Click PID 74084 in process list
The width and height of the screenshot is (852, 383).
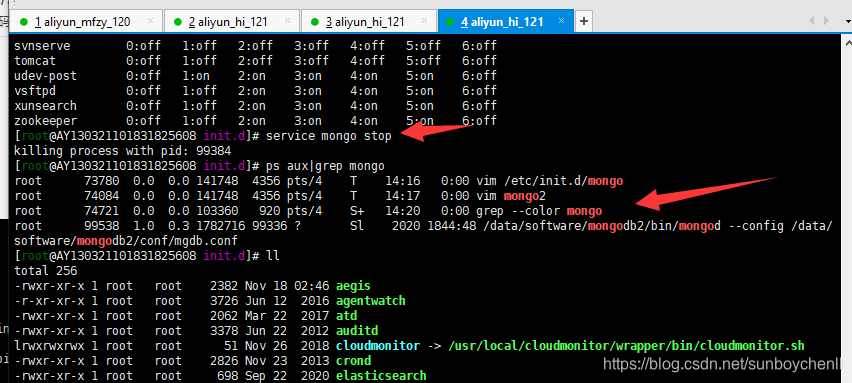pyautogui.click(x=102, y=196)
